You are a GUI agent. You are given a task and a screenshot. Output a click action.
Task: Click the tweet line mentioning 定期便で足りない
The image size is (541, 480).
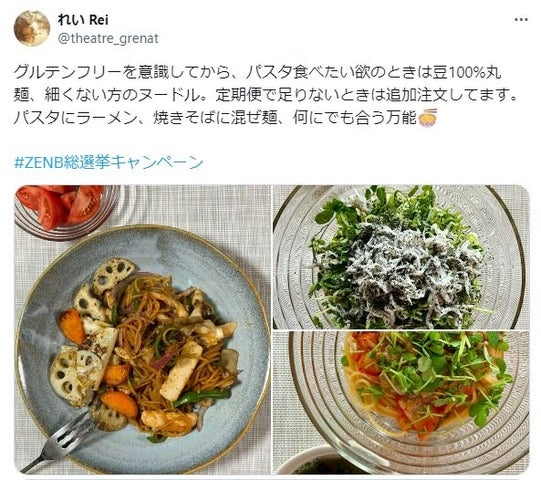(x=266, y=95)
